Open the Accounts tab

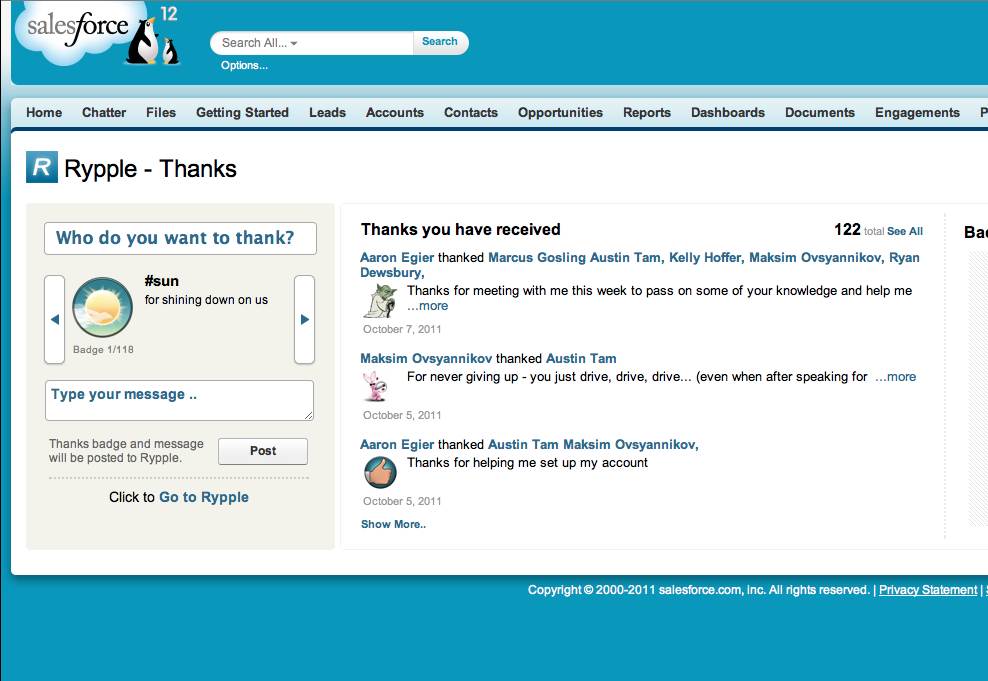click(394, 112)
